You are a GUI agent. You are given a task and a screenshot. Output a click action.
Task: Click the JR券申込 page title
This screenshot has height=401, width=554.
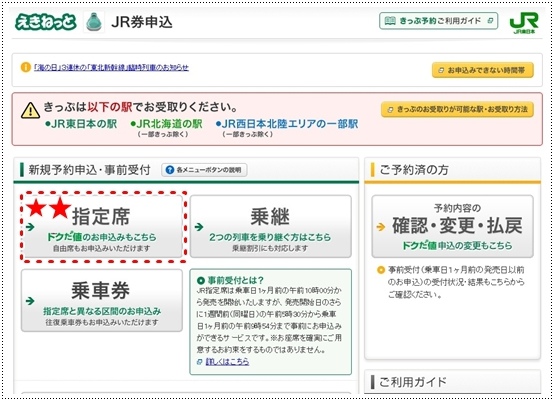[142, 22]
